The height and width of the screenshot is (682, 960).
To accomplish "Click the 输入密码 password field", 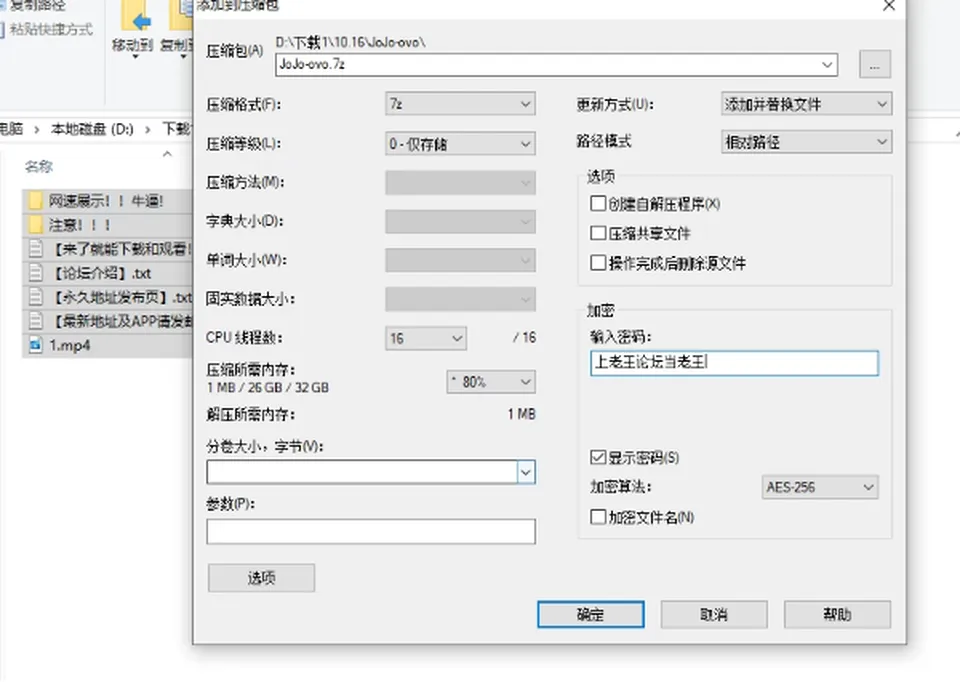I will 734,363.
